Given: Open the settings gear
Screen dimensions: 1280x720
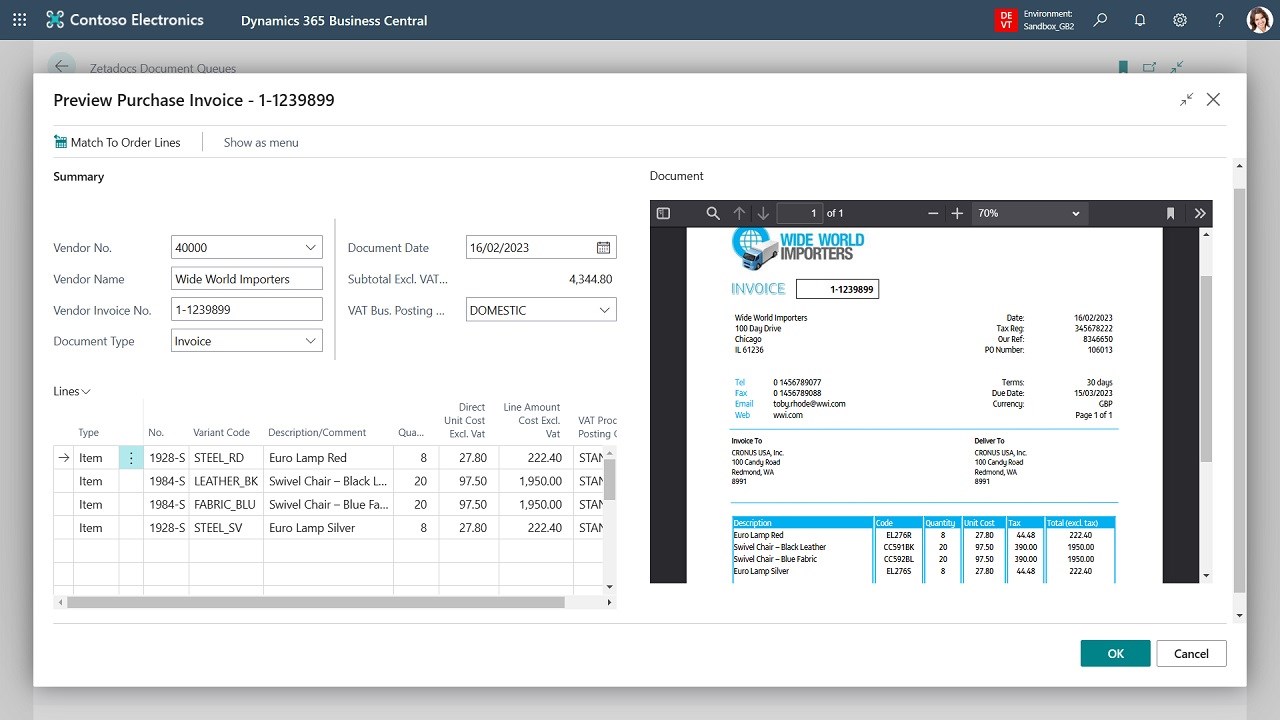Looking at the screenshot, I should (x=1180, y=20).
